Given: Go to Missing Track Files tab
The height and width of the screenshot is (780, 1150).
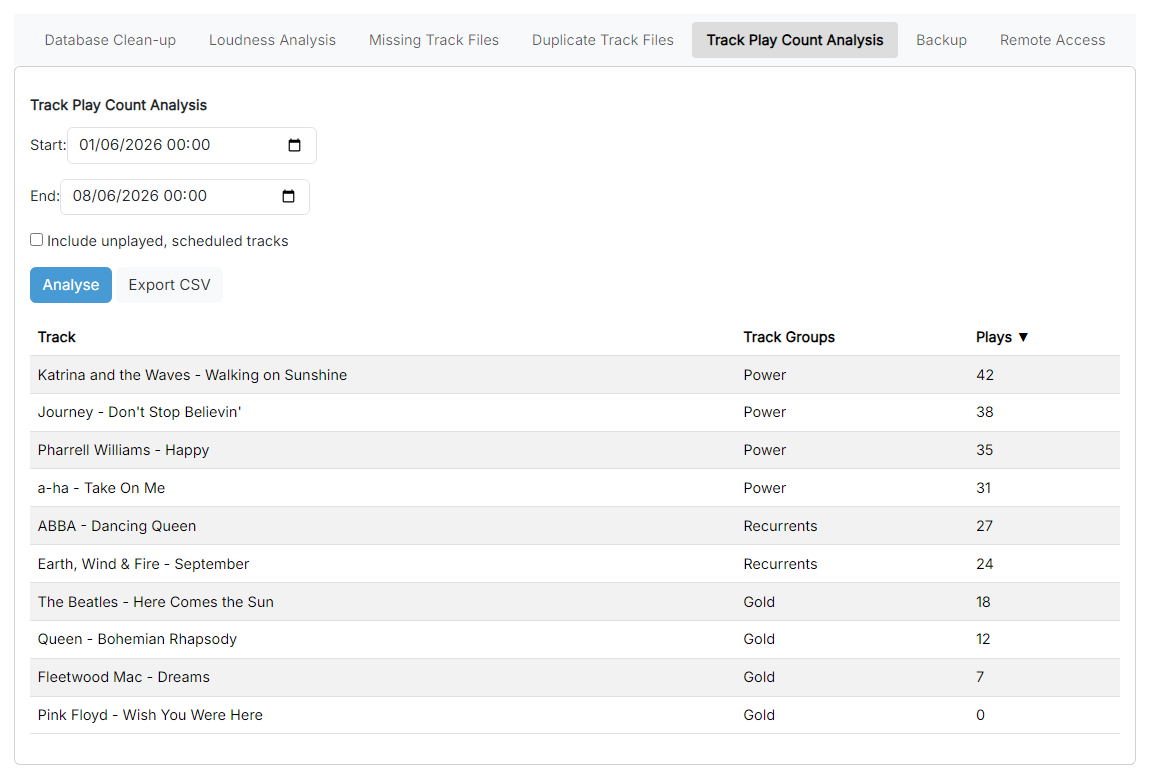Looking at the screenshot, I should tap(433, 40).
